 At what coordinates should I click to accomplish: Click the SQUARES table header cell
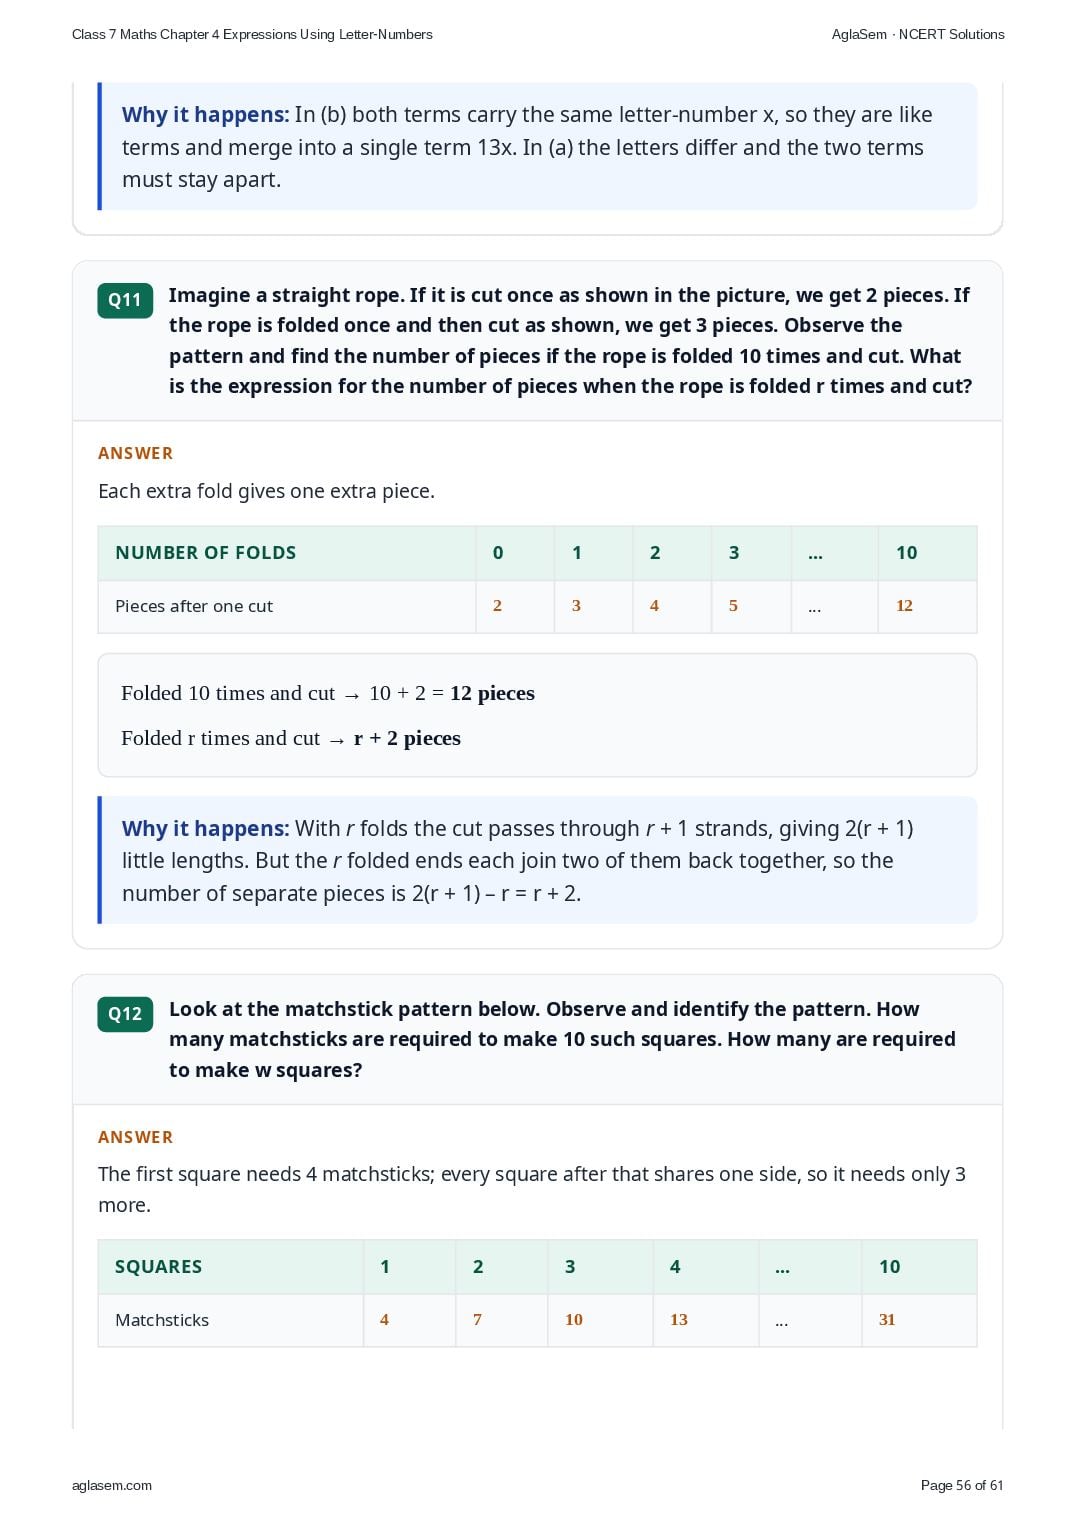159,1267
